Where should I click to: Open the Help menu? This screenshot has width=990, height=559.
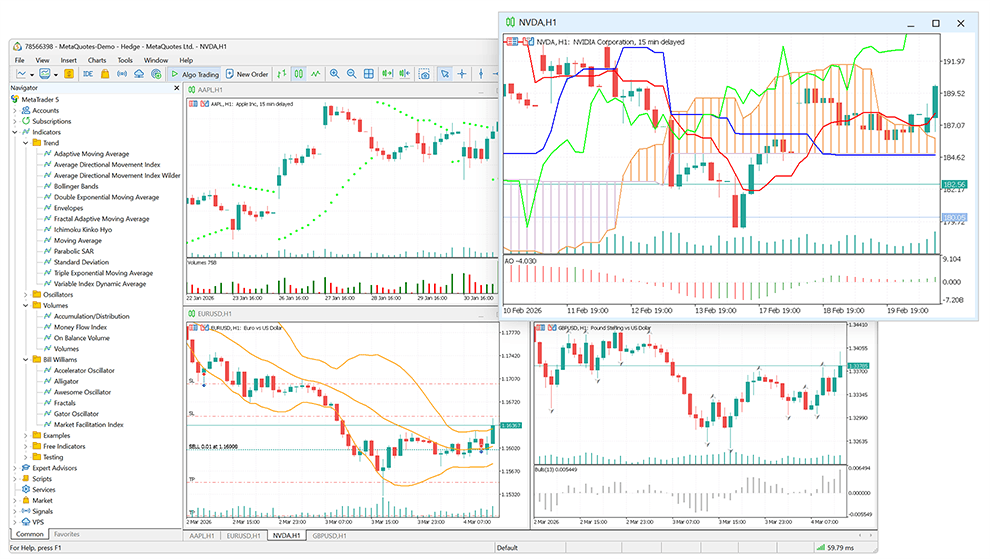(x=186, y=60)
